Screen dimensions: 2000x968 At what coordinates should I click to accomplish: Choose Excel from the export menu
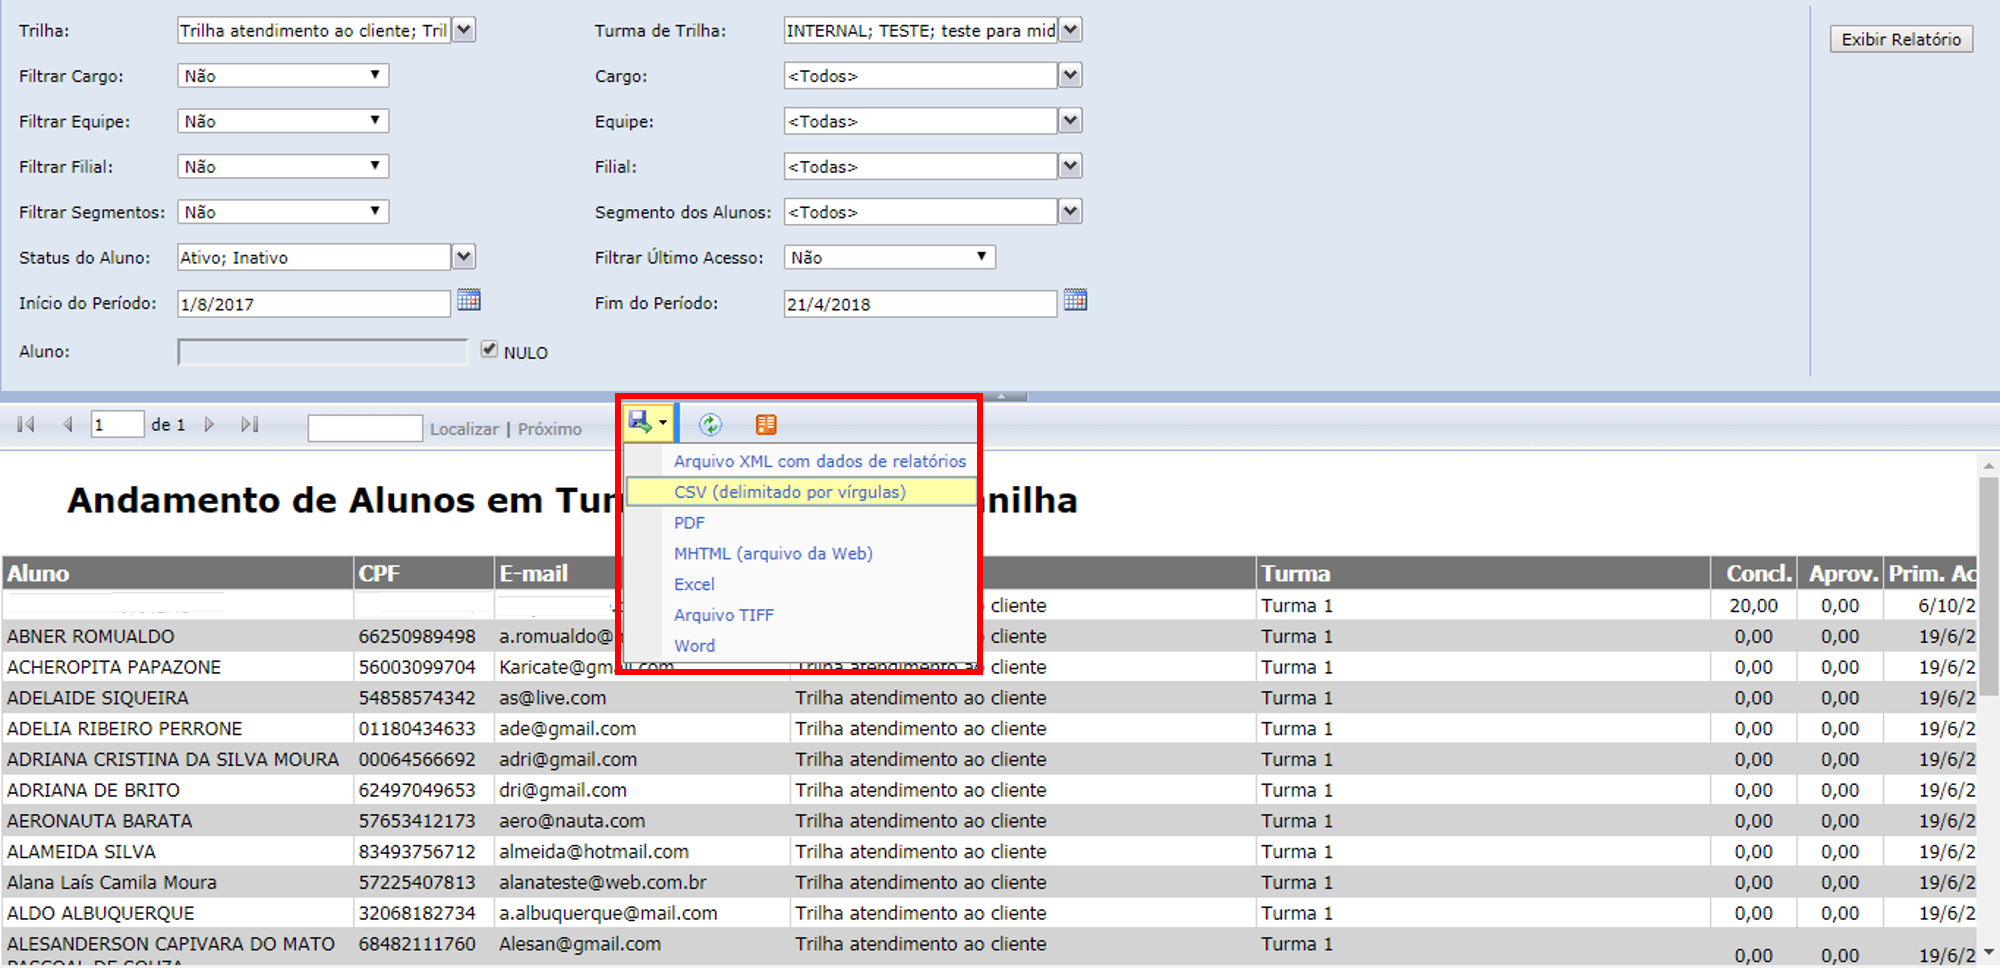tap(694, 584)
